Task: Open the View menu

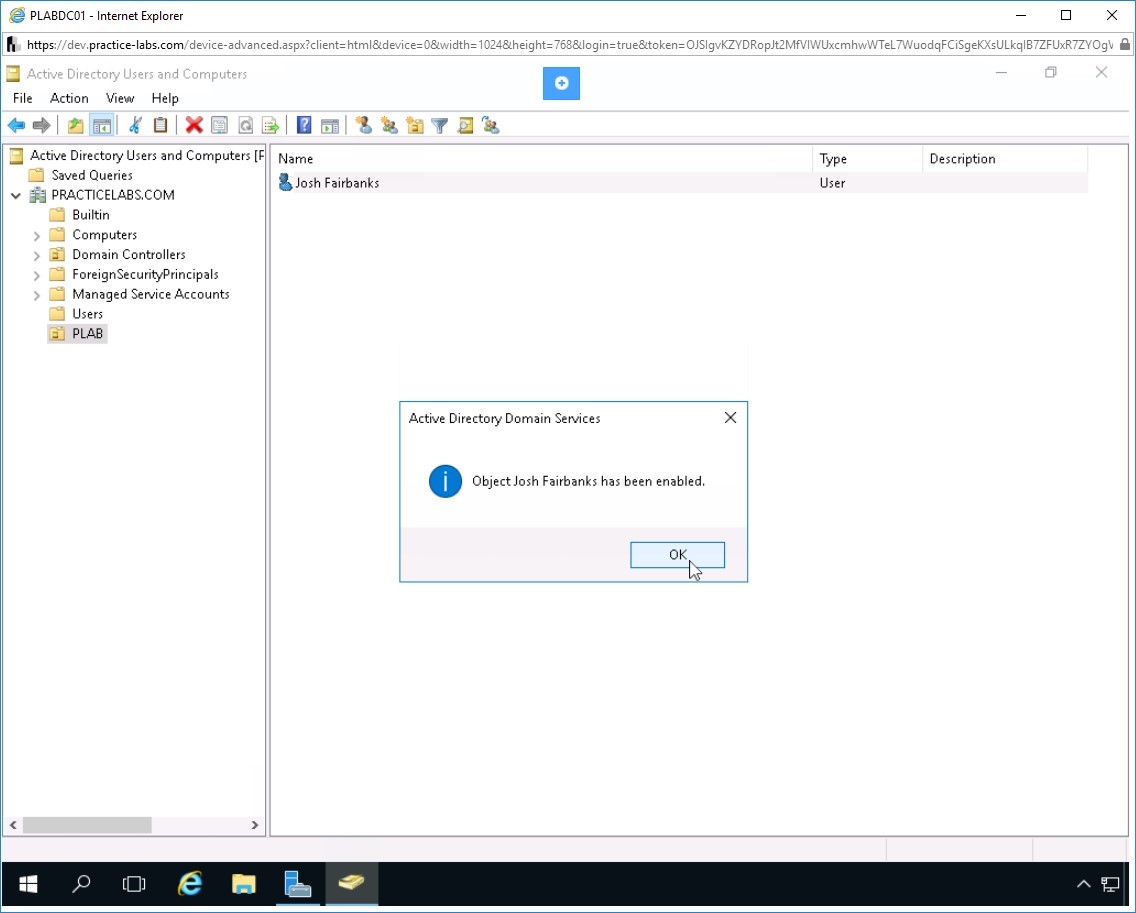Action: coord(120,98)
